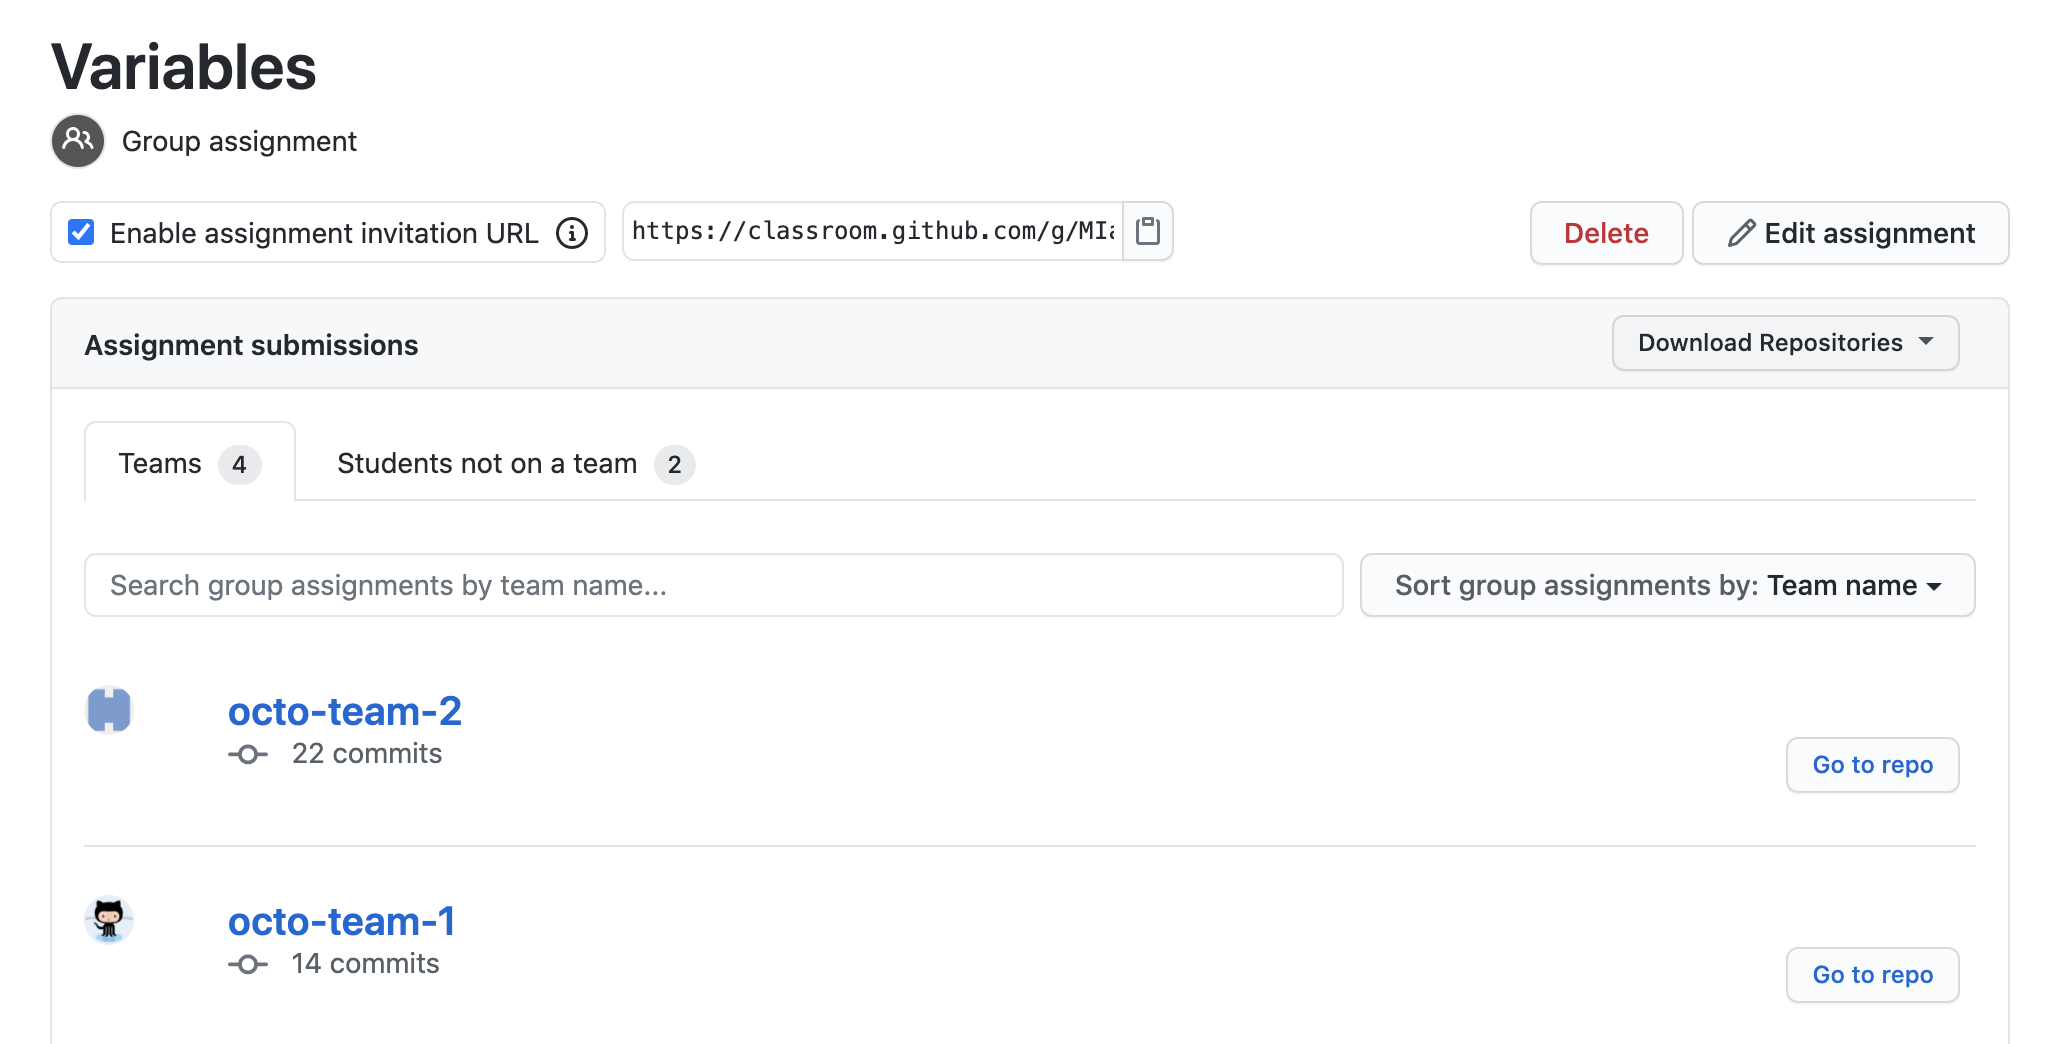Click the 14 commits text
2059x1044 pixels.
(x=365, y=964)
